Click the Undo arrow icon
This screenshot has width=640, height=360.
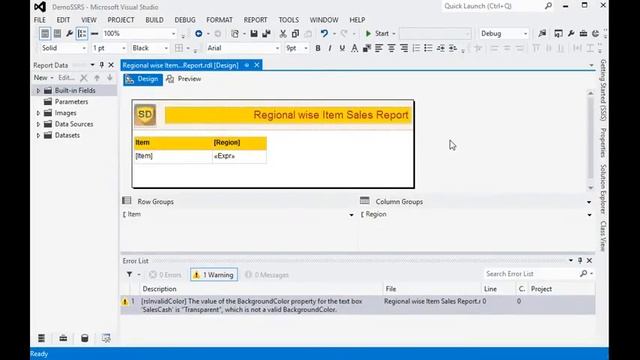pos(324,33)
